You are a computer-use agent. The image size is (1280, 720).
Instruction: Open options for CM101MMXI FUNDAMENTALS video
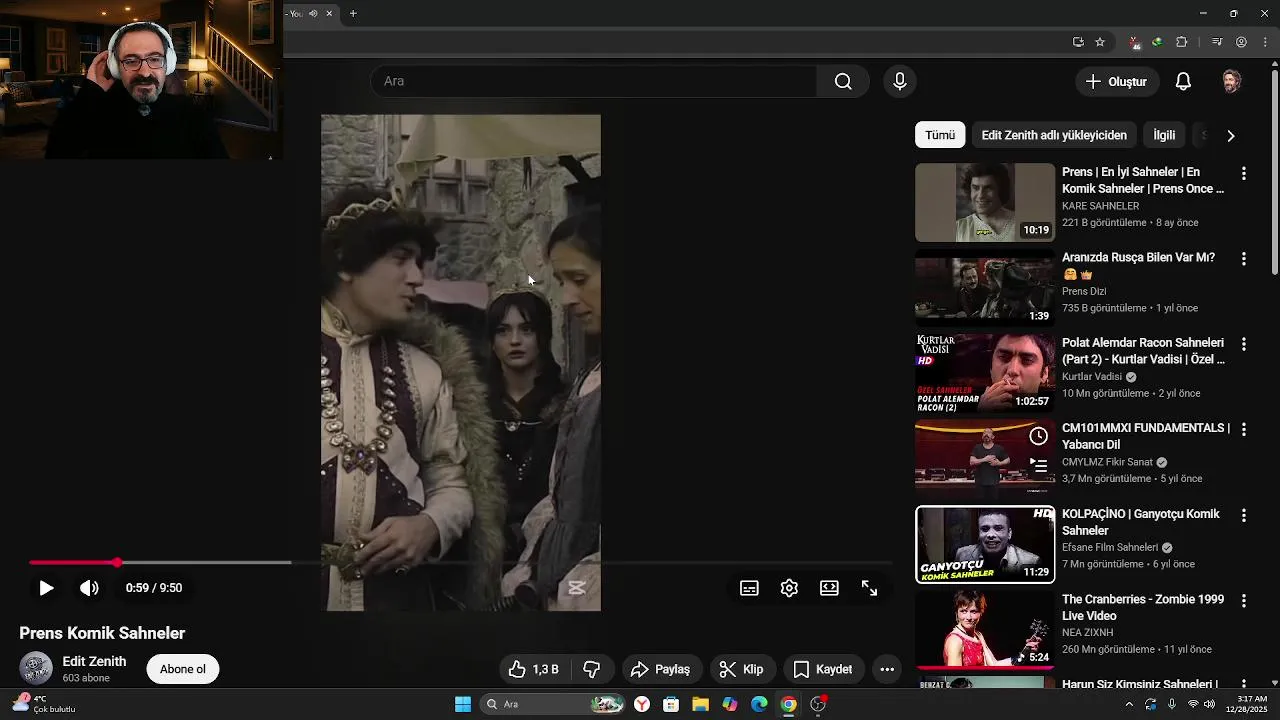1244,429
